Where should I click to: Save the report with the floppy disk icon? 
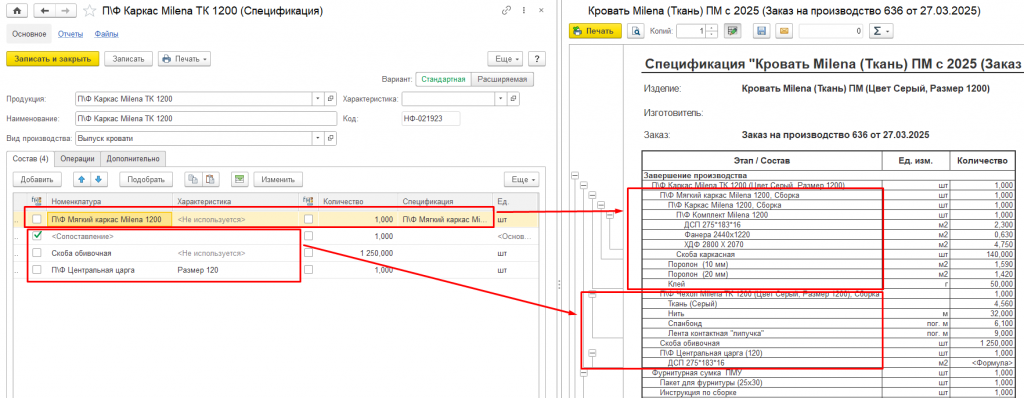click(761, 31)
